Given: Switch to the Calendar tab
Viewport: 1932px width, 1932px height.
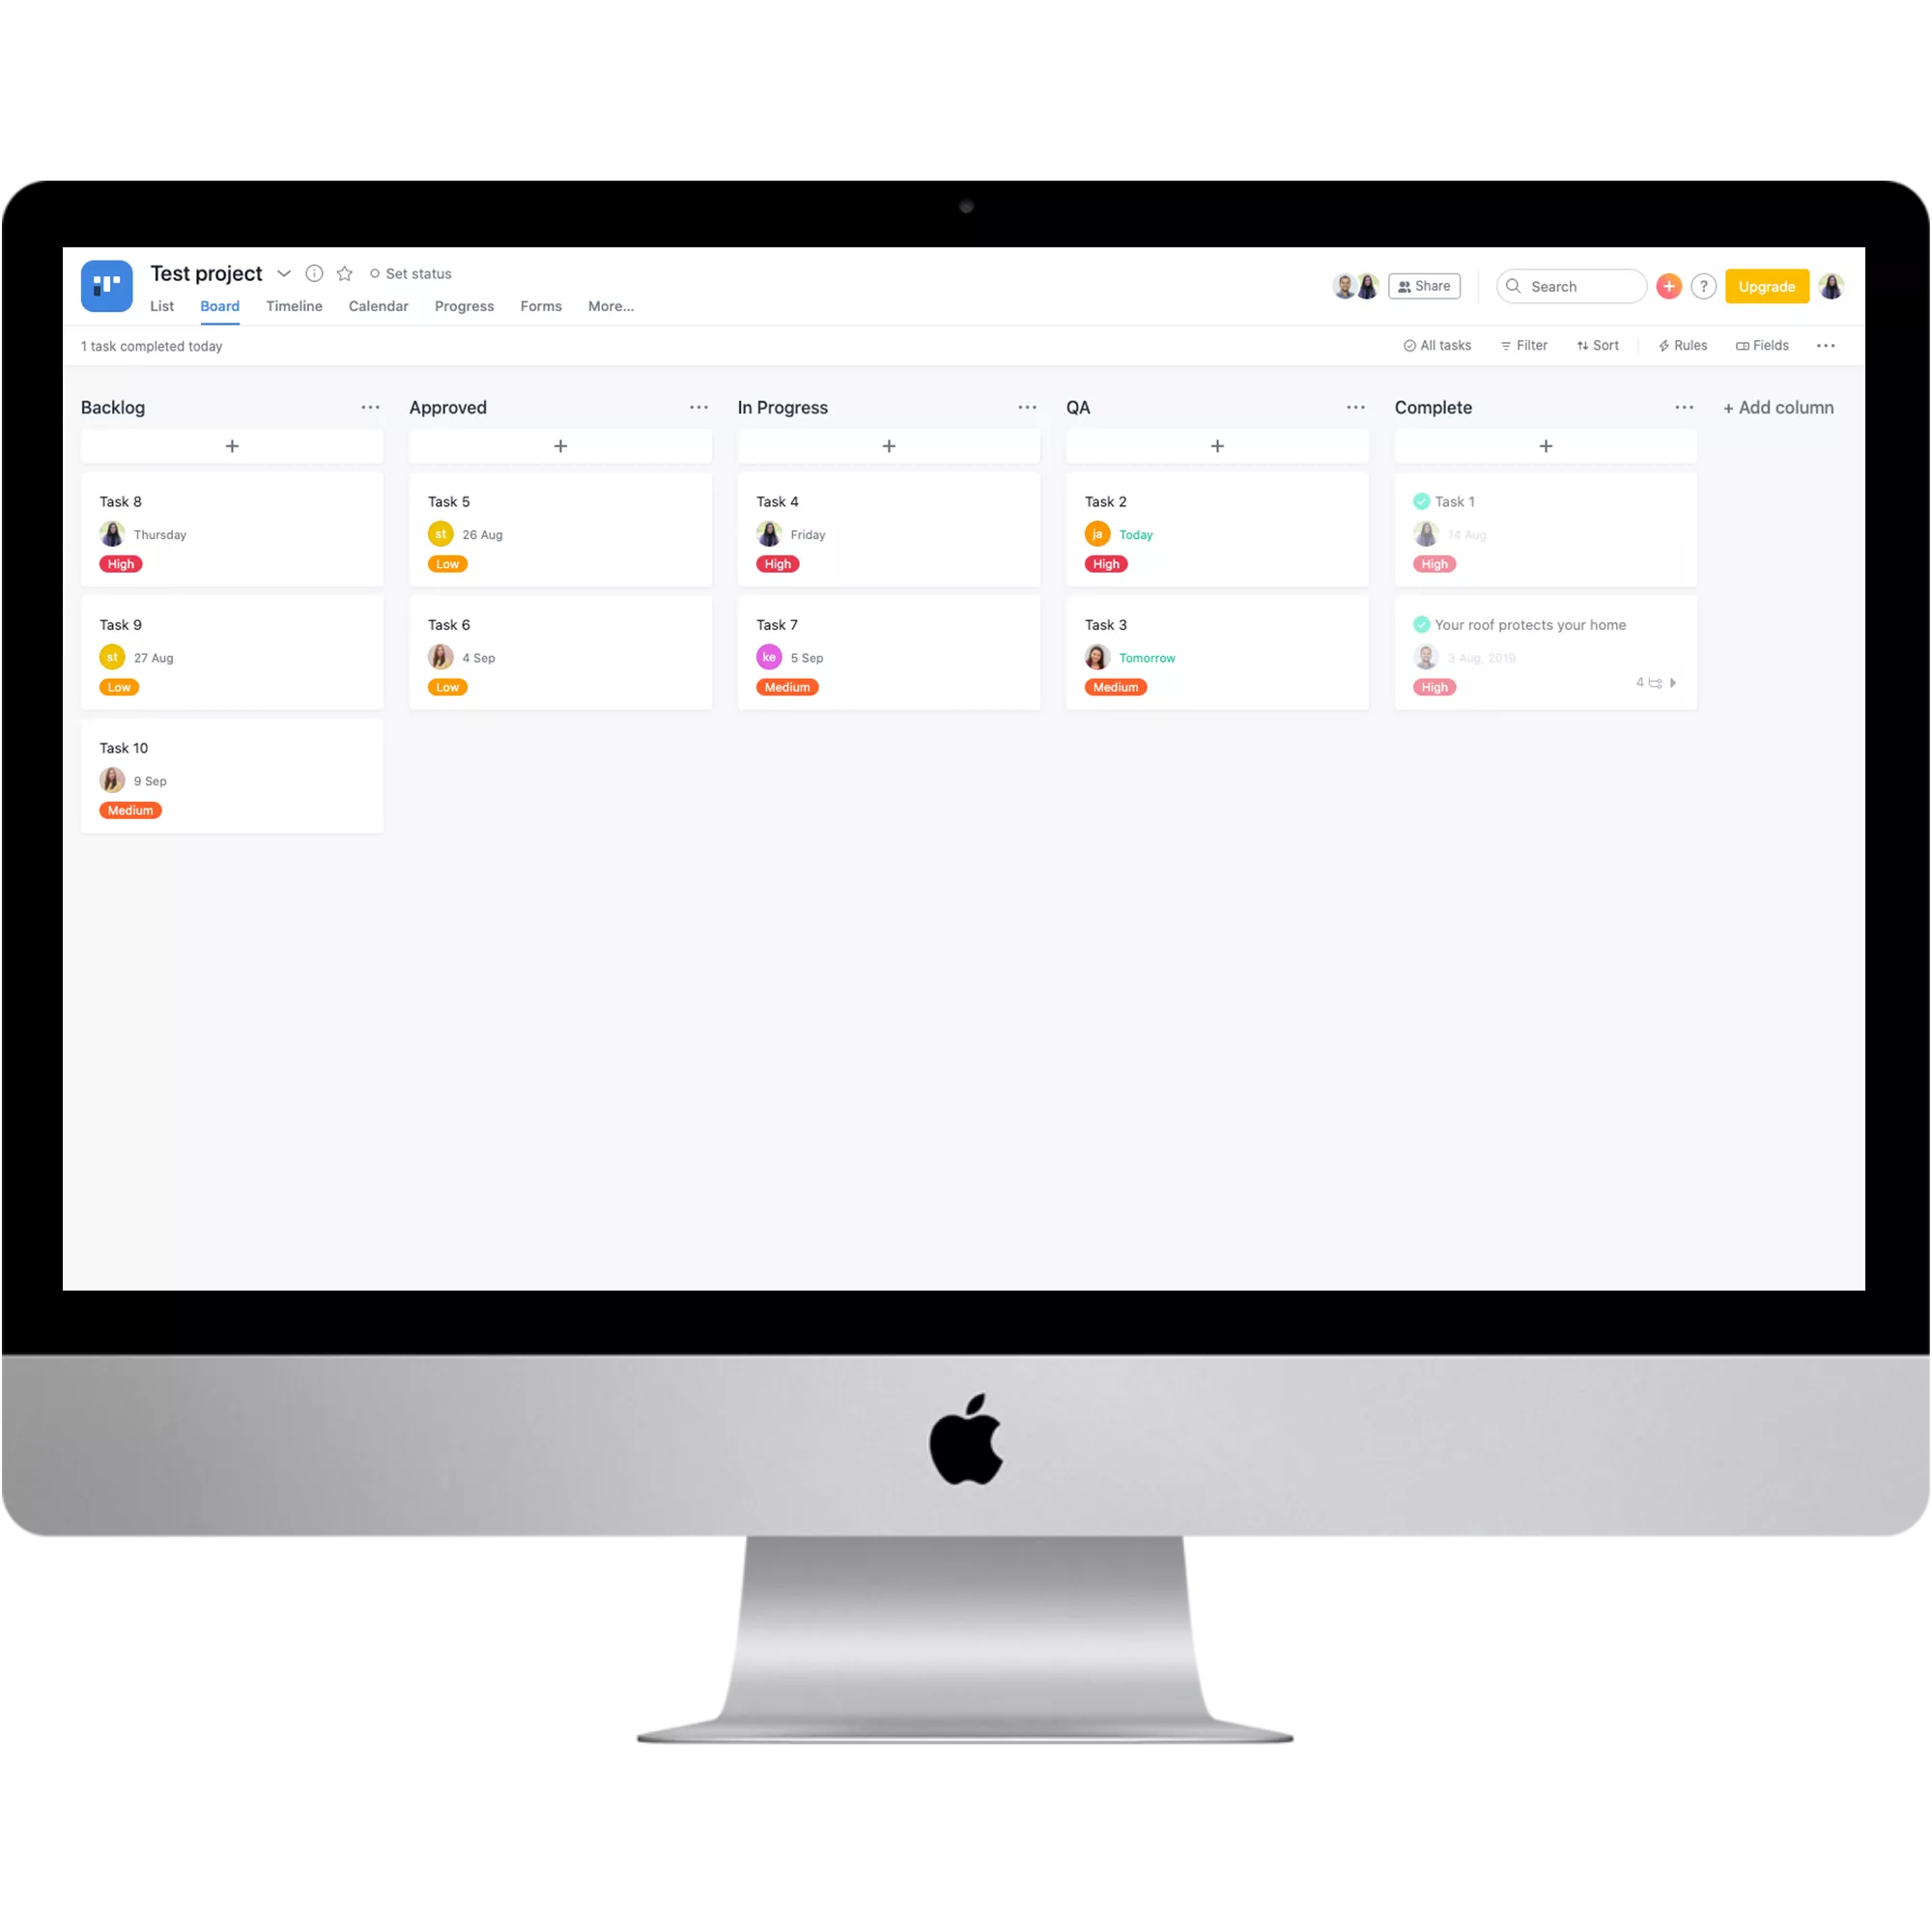Looking at the screenshot, I should point(377,306).
